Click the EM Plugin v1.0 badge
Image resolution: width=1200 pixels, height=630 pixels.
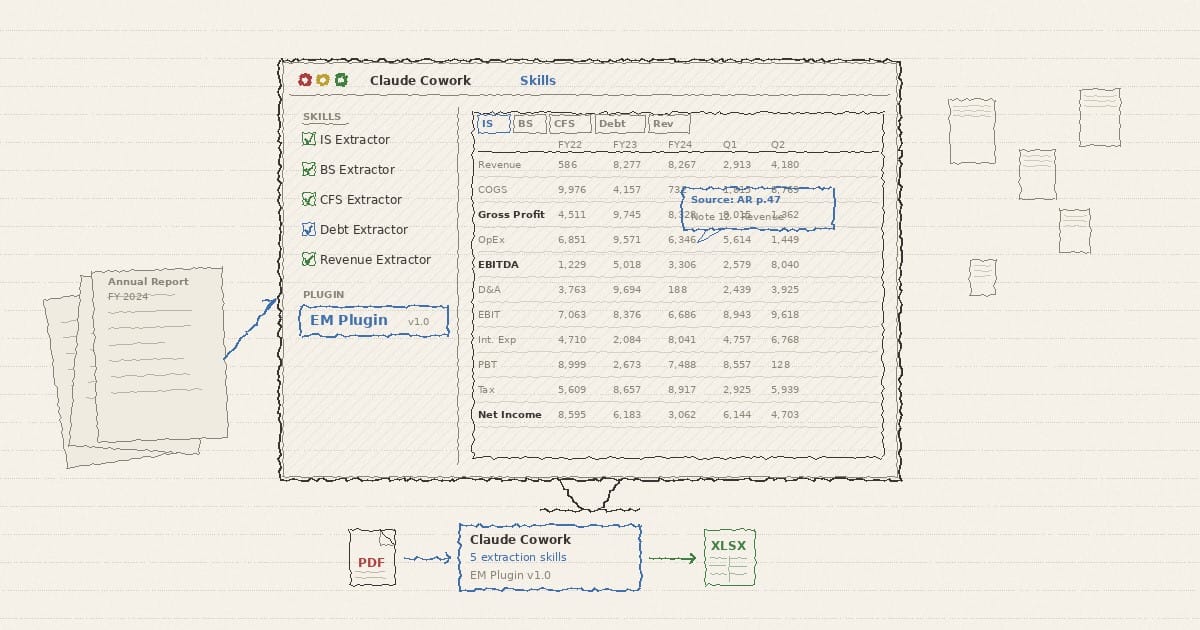coord(374,320)
